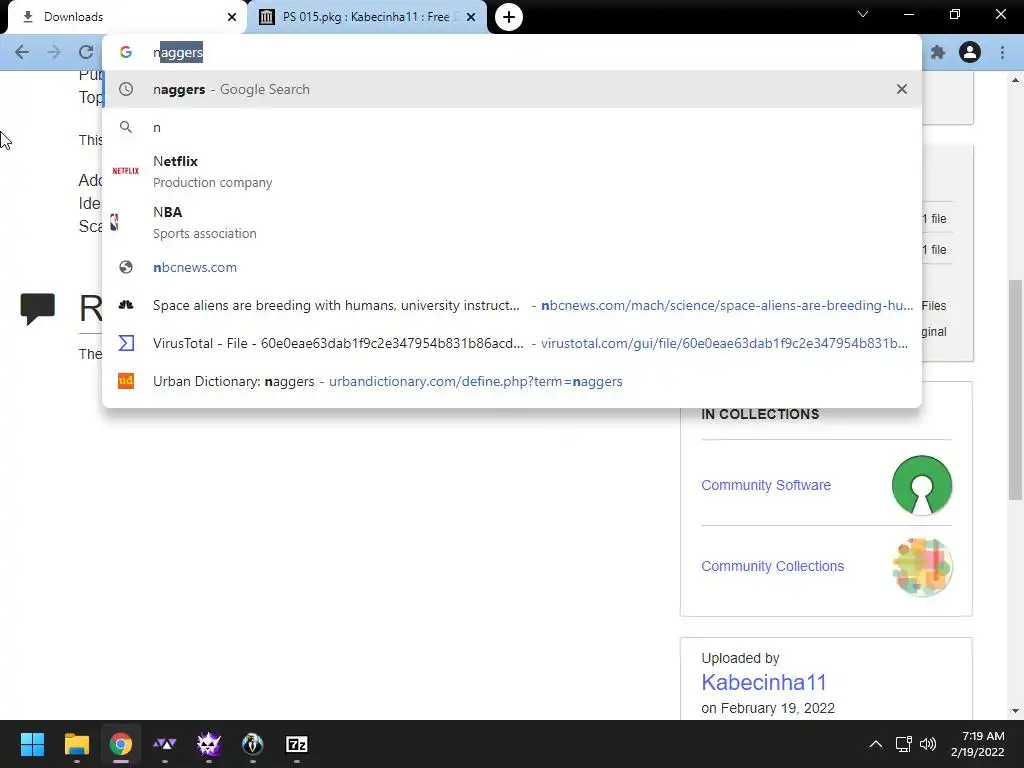Click the scrollbar up arrow
The image size is (1024, 768).
(1015, 80)
